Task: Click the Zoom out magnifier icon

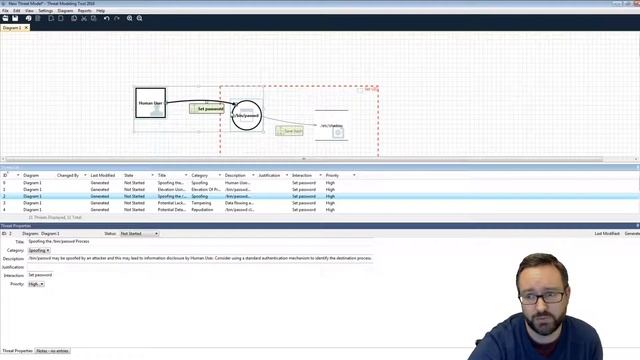Action: (x=140, y=18)
